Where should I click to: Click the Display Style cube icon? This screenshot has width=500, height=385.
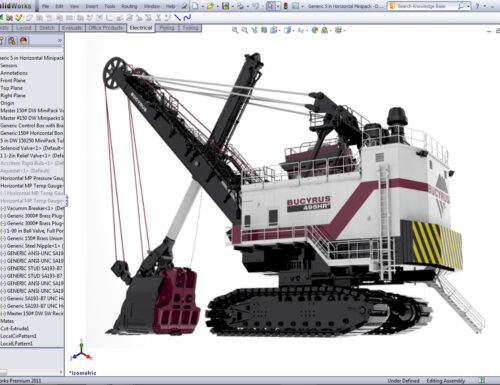pos(288,30)
